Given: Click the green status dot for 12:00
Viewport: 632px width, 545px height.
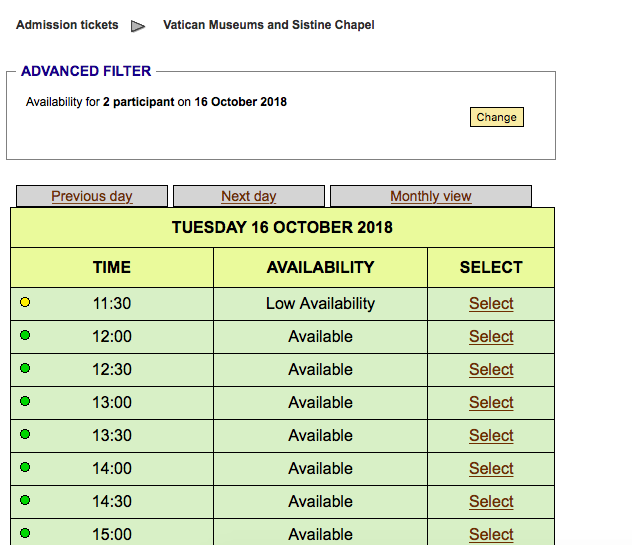Looking at the screenshot, I should click(x=25, y=336).
